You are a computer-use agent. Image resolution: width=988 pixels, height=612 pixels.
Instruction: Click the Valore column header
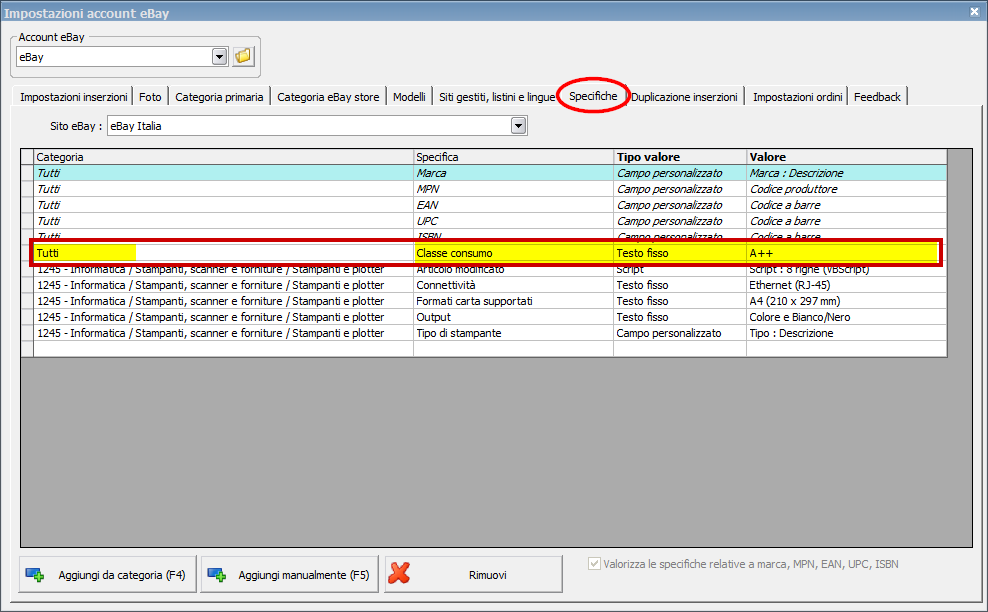click(846, 157)
